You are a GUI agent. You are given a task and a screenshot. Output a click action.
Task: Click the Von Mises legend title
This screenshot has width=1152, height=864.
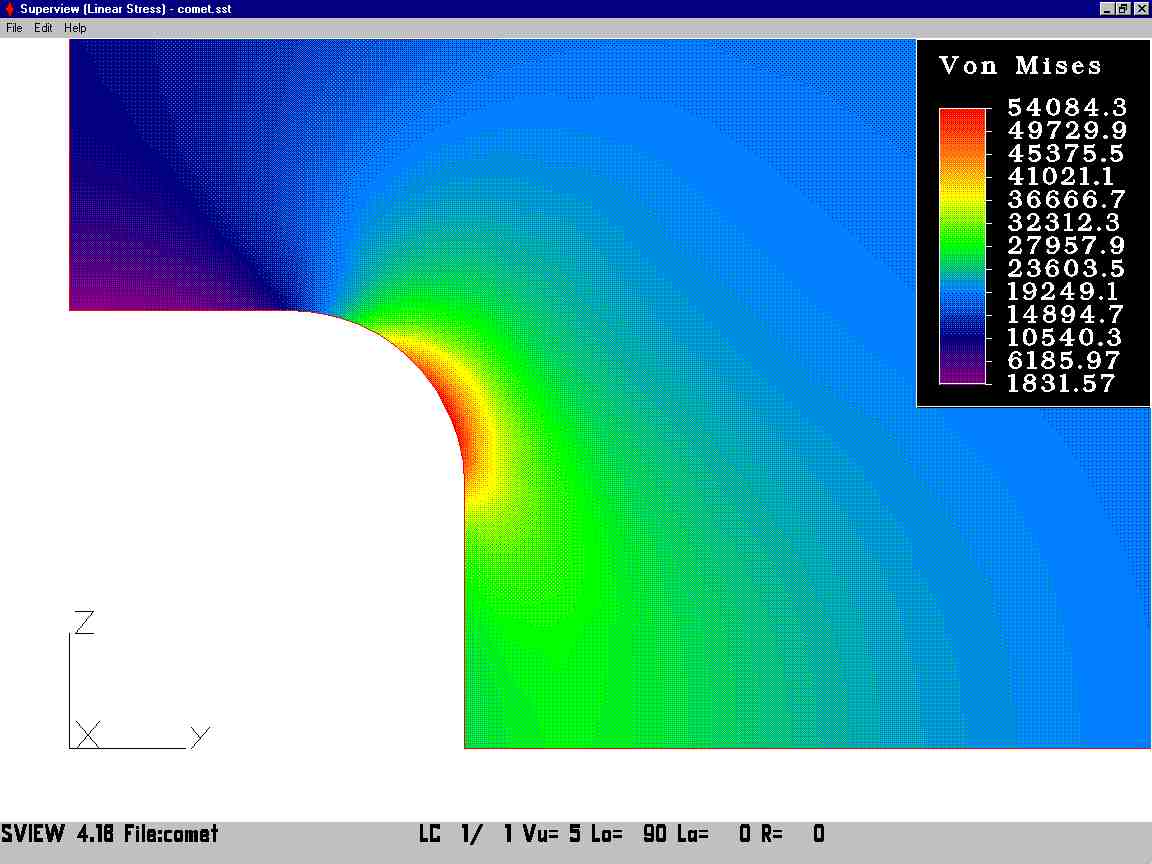point(1020,65)
